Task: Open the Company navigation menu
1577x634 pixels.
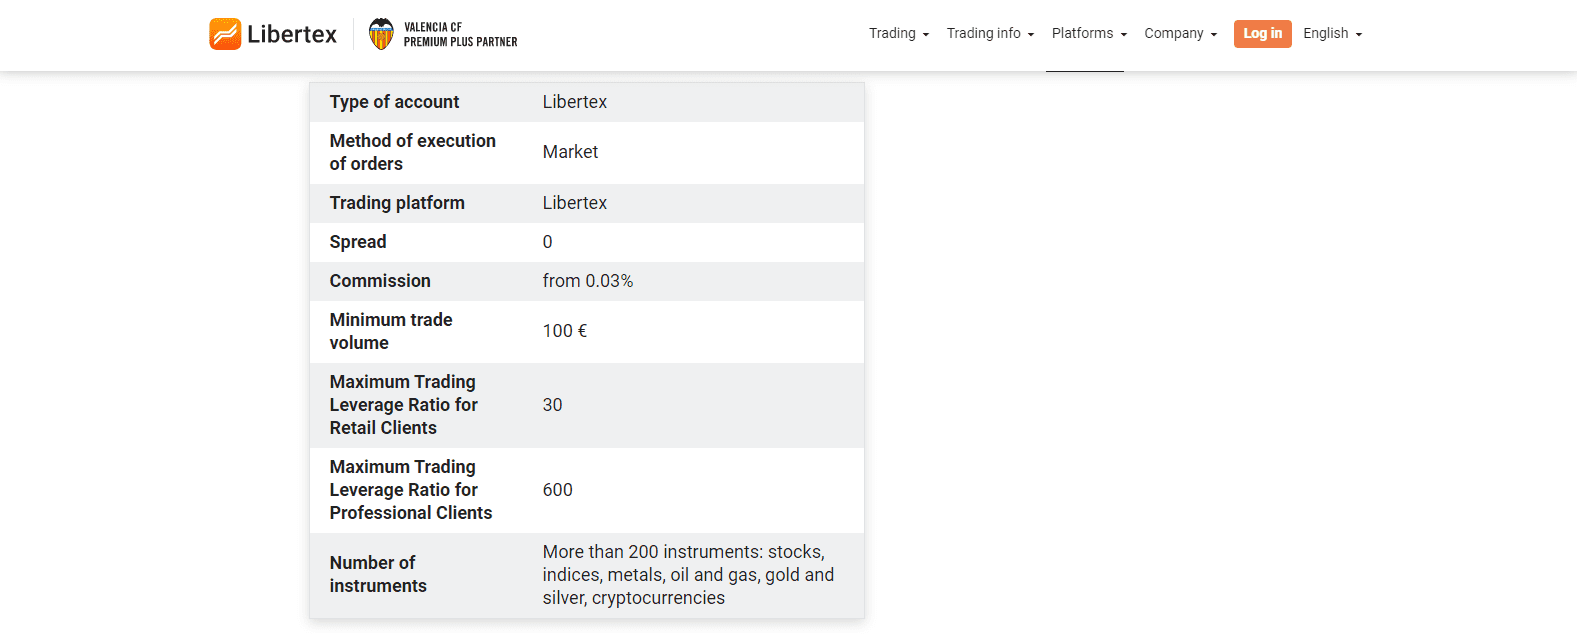Action: (1174, 33)
